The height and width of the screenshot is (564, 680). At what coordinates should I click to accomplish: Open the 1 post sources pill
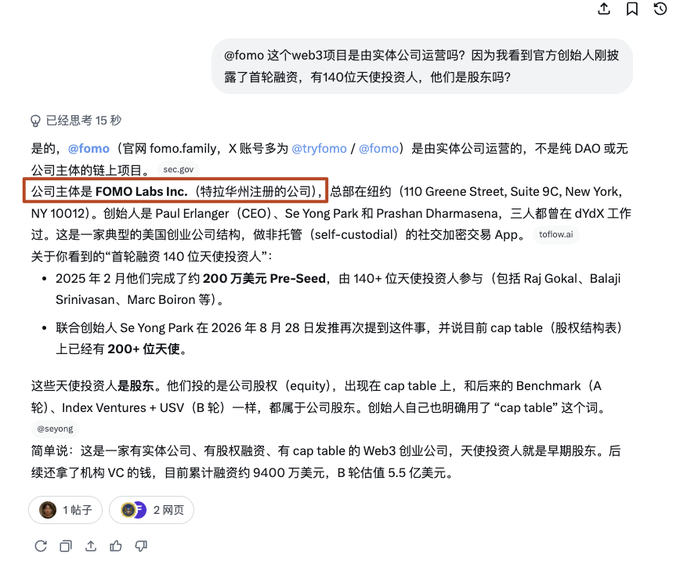coord(65,510)
